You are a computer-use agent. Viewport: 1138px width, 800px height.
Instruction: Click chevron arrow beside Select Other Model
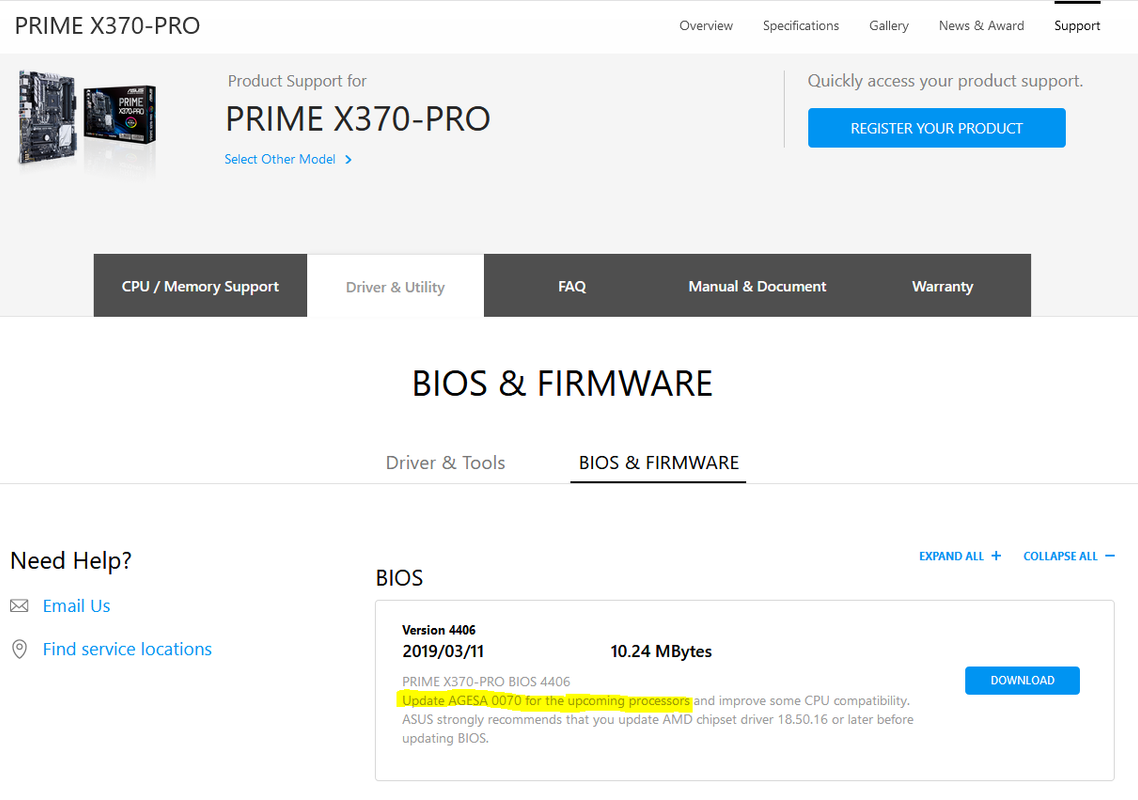(x=348, y=160)
